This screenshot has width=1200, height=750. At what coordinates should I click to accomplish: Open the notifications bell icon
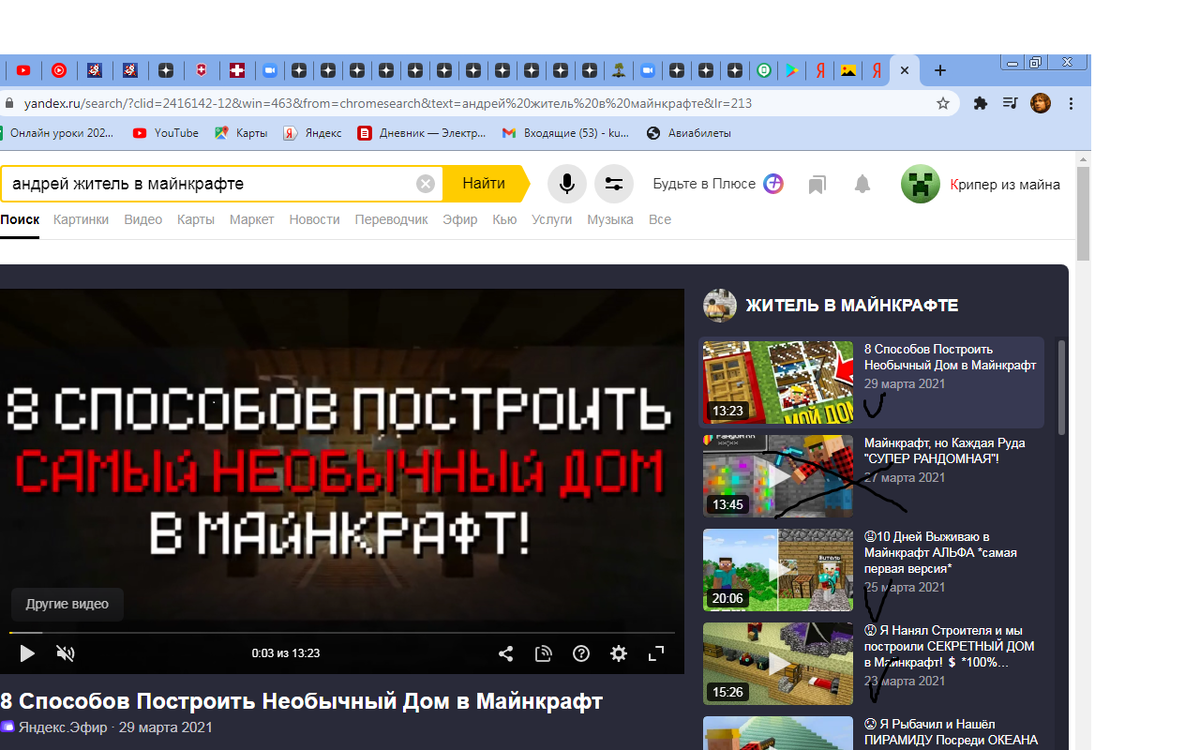pyautogui.click(x=862, y=184)
